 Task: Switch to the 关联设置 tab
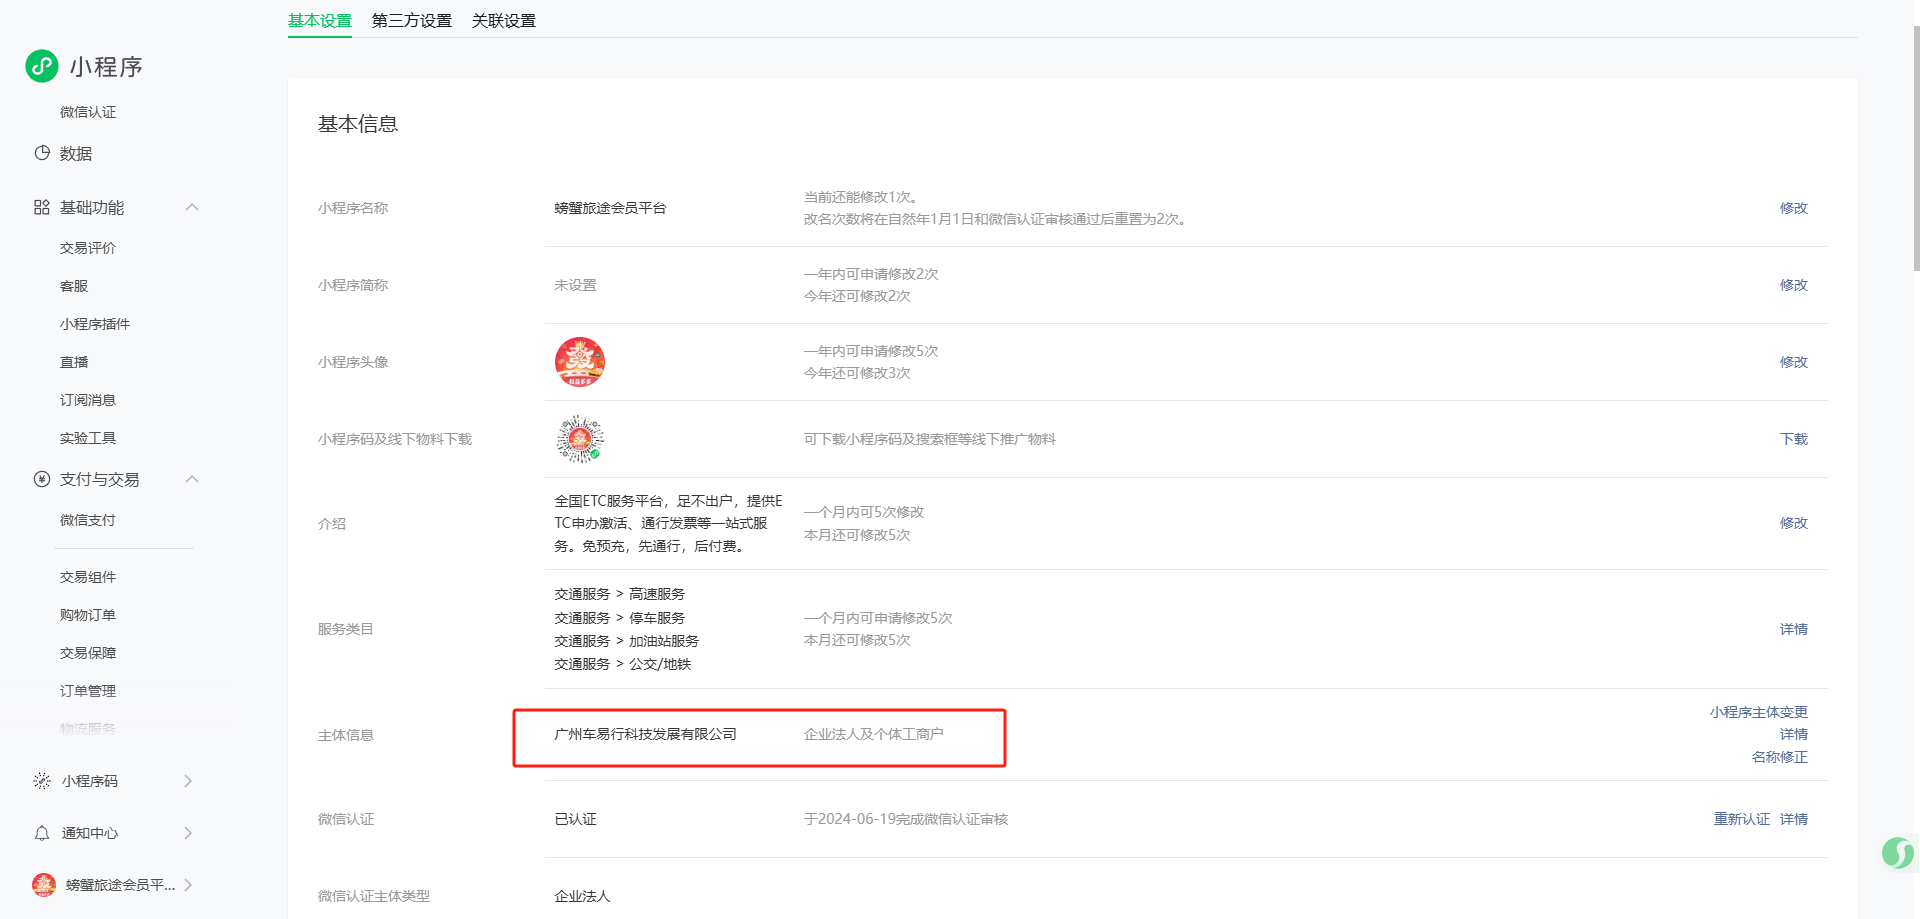504,21
